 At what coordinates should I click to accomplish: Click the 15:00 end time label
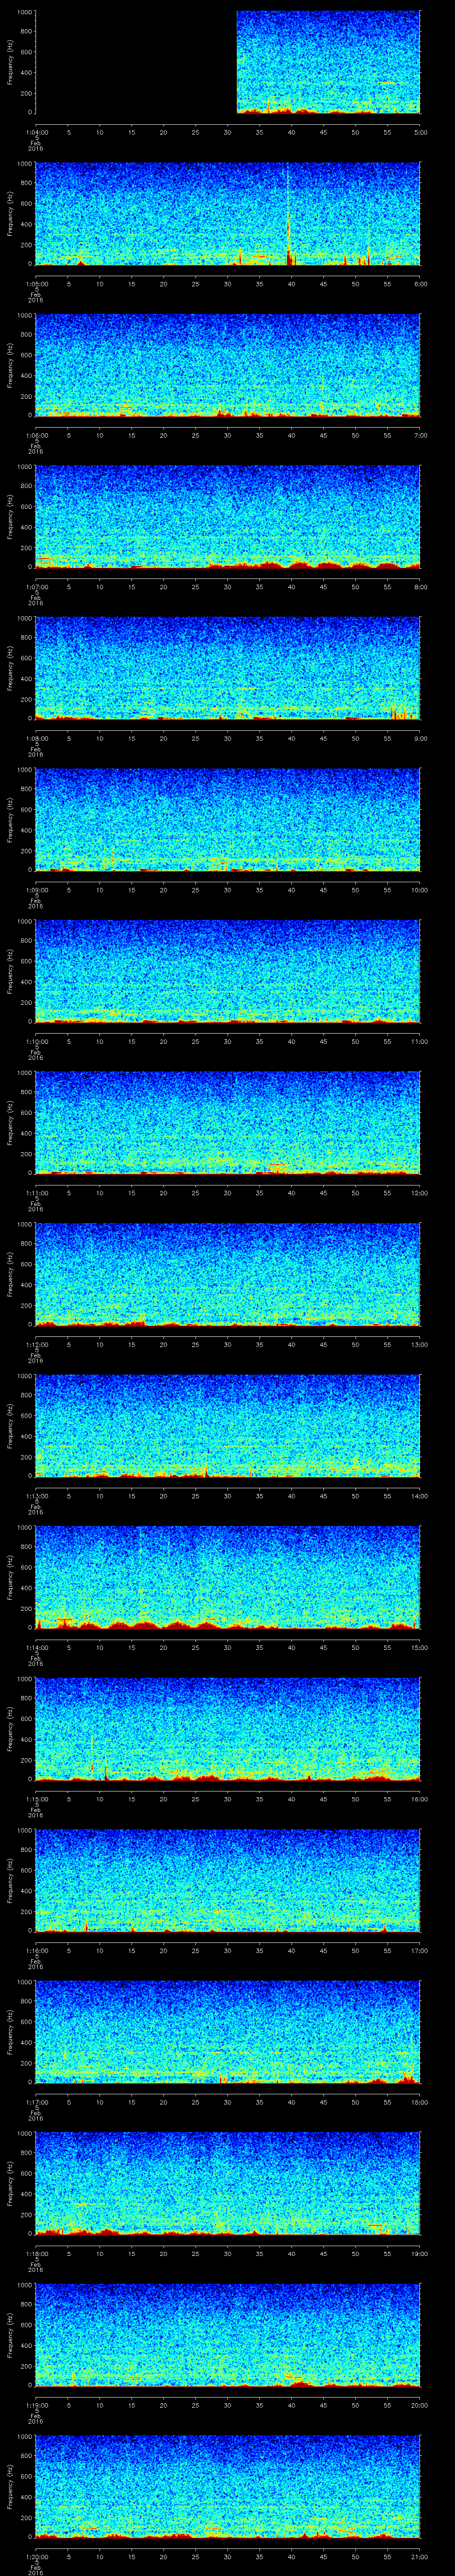pyautogui.click(x=420, y=1647)
